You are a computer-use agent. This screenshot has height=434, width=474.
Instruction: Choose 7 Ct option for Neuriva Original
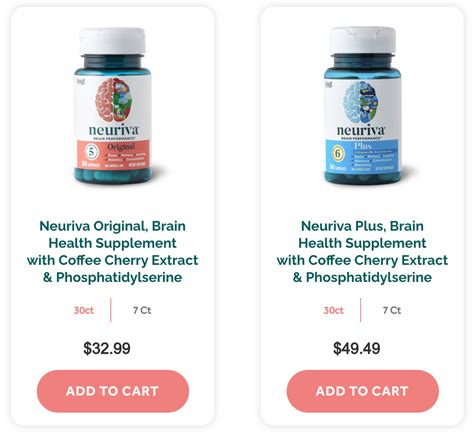coord(142,310)
